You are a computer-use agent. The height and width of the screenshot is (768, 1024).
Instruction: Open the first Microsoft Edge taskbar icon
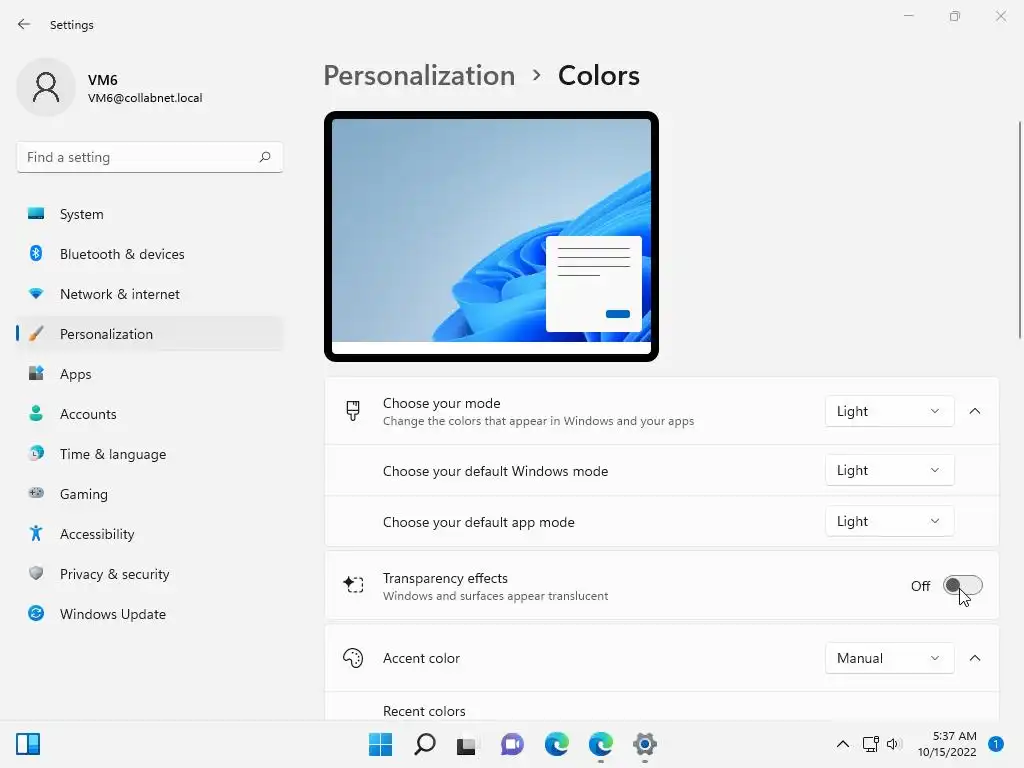pyautogui.click(x=556, y=744)
